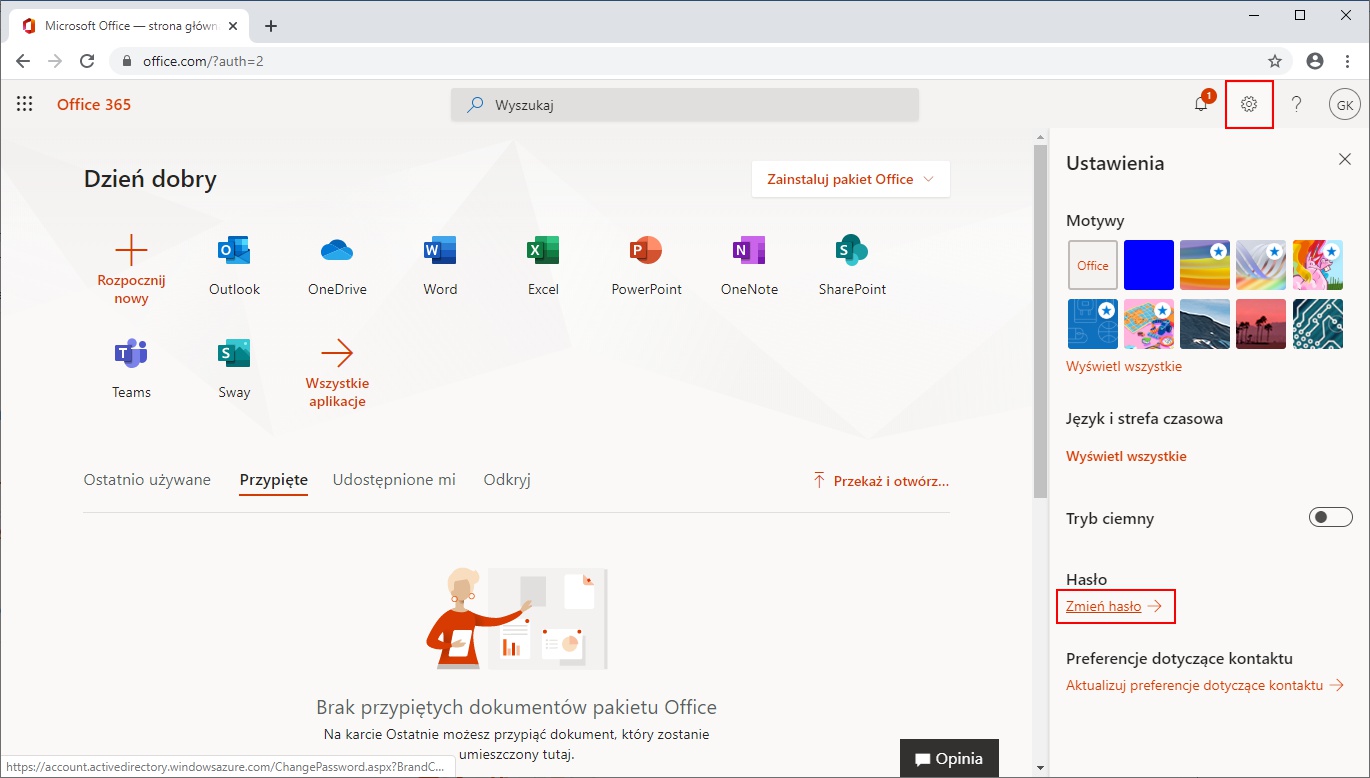Image resolution: width=1370 pixels, height=778 pixels.
Task: Select the Microsoft Office browser tab
Action: tap(128, 26)
